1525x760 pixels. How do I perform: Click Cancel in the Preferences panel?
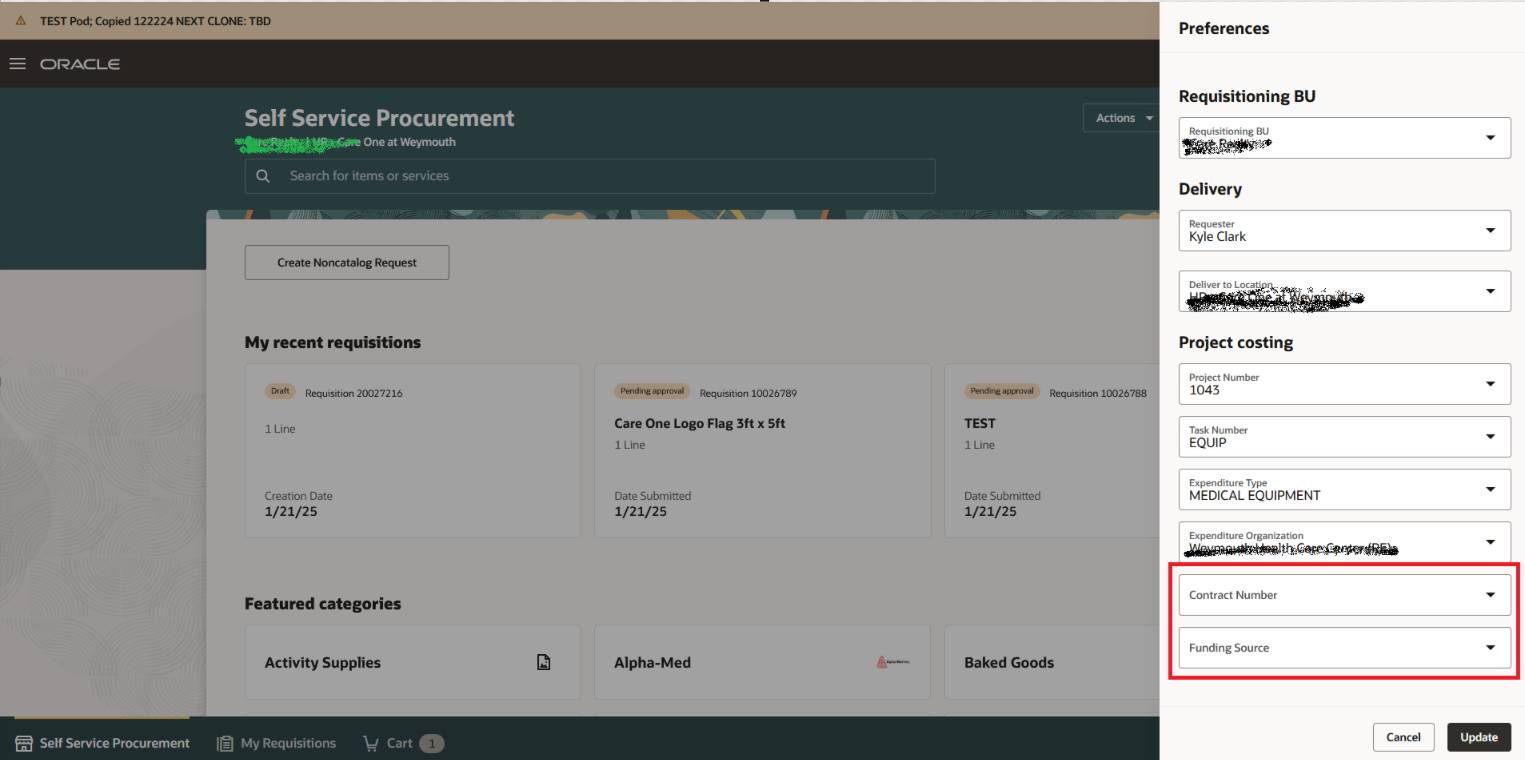1403,737
